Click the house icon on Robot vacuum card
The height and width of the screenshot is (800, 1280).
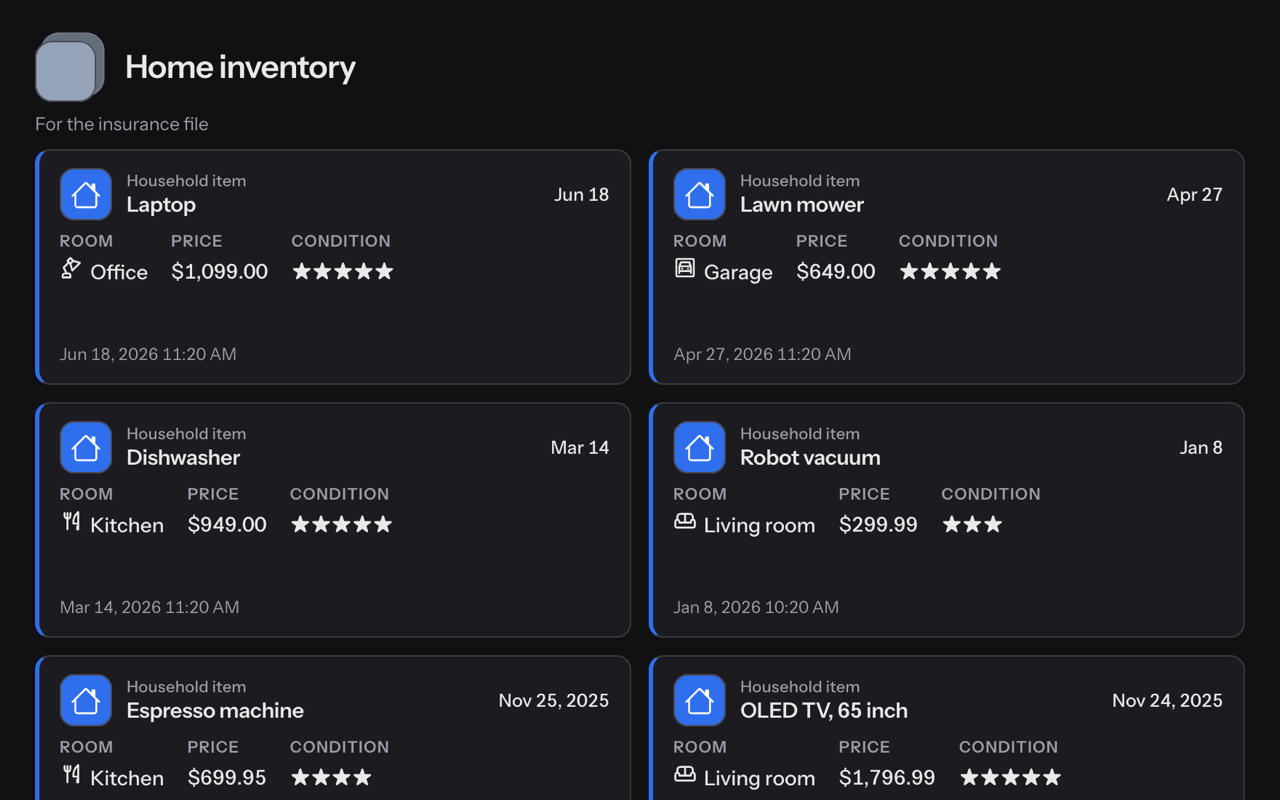700,447
